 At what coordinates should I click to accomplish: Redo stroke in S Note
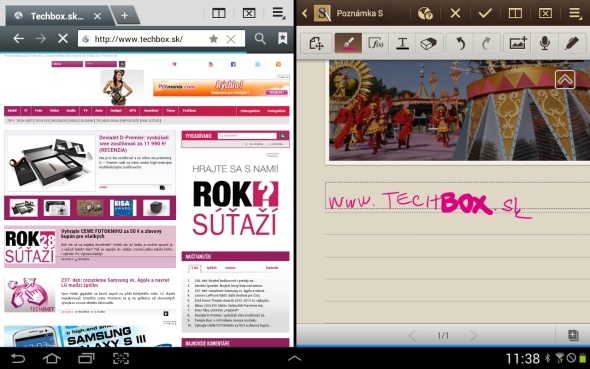(x=486, y=43)
